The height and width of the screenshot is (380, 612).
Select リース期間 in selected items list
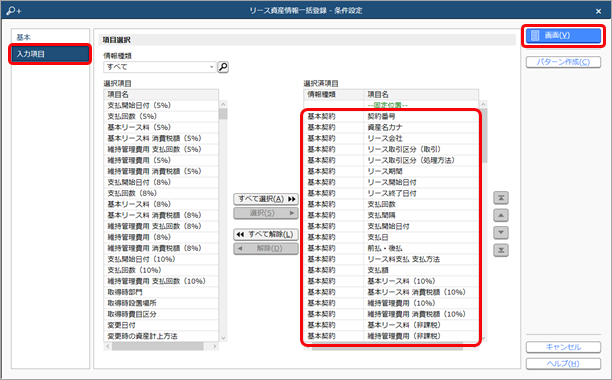coord(391,171)
